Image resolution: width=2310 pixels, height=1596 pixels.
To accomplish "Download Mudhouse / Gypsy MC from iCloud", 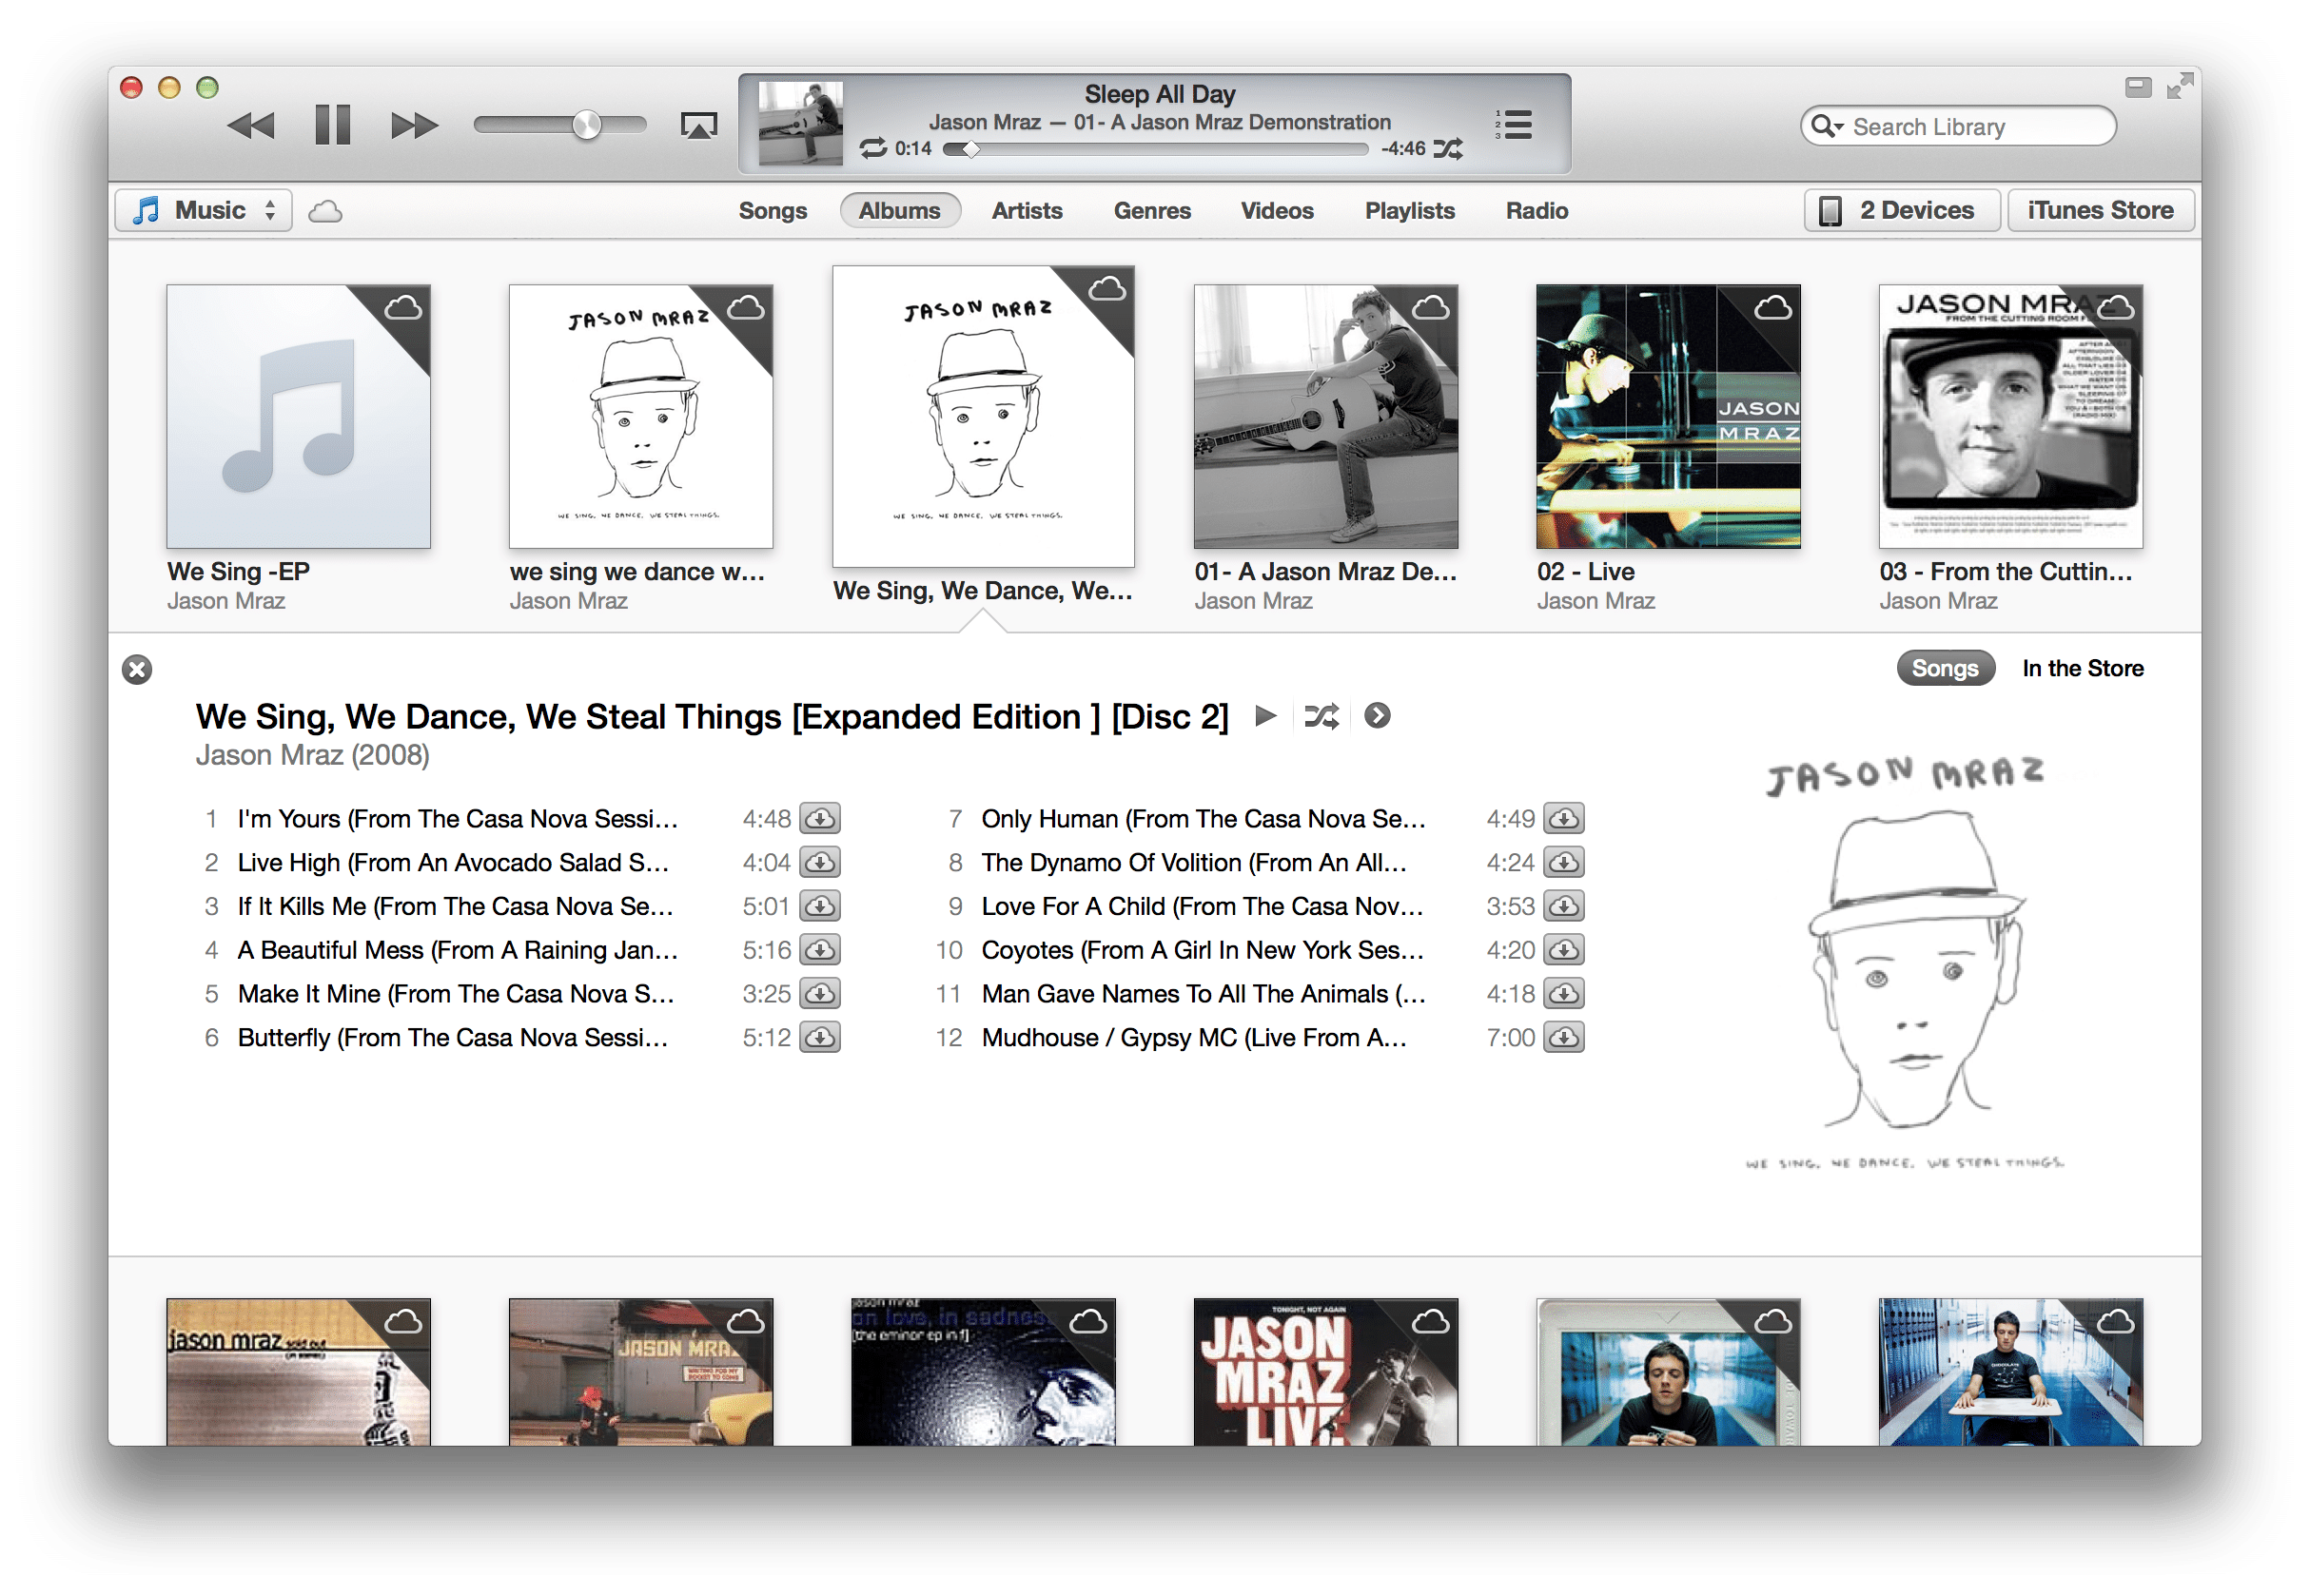I will (x=1564, y=1038).
